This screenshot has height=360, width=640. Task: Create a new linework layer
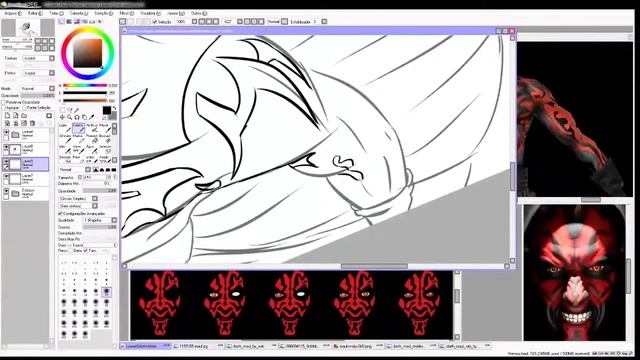[16, 116]
